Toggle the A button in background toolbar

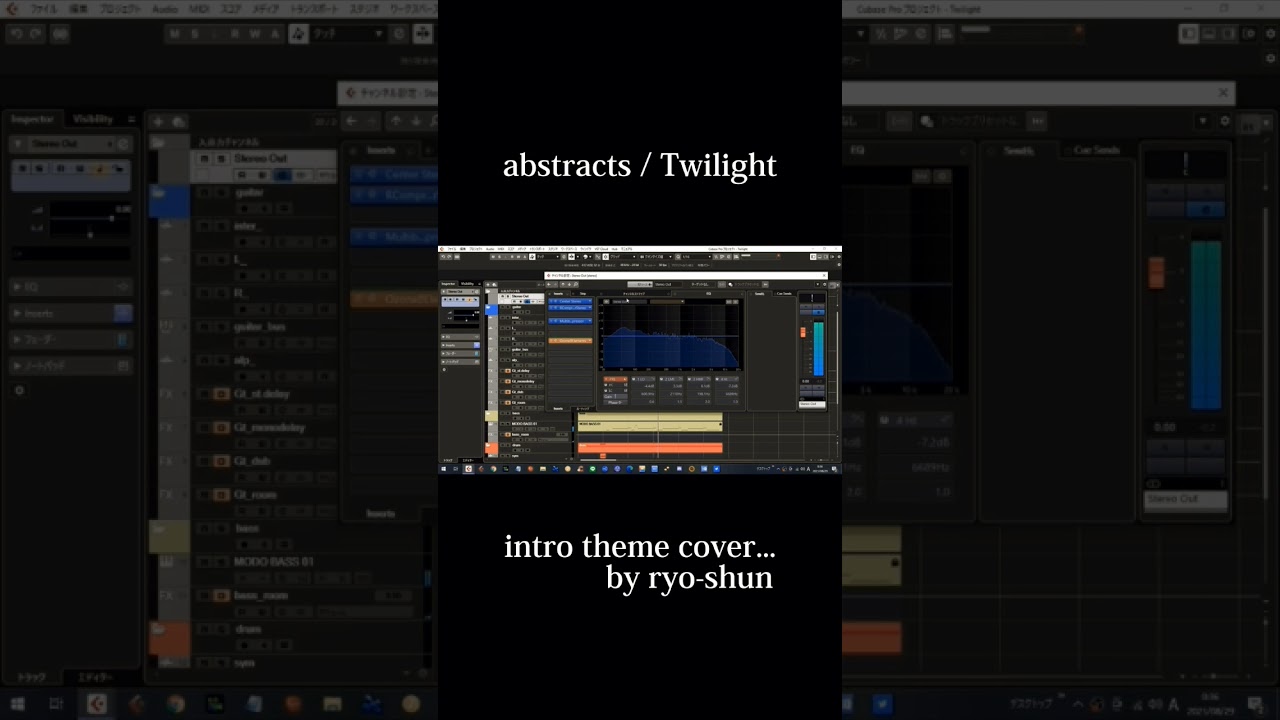pyautogui.click(x=274, y=33)
